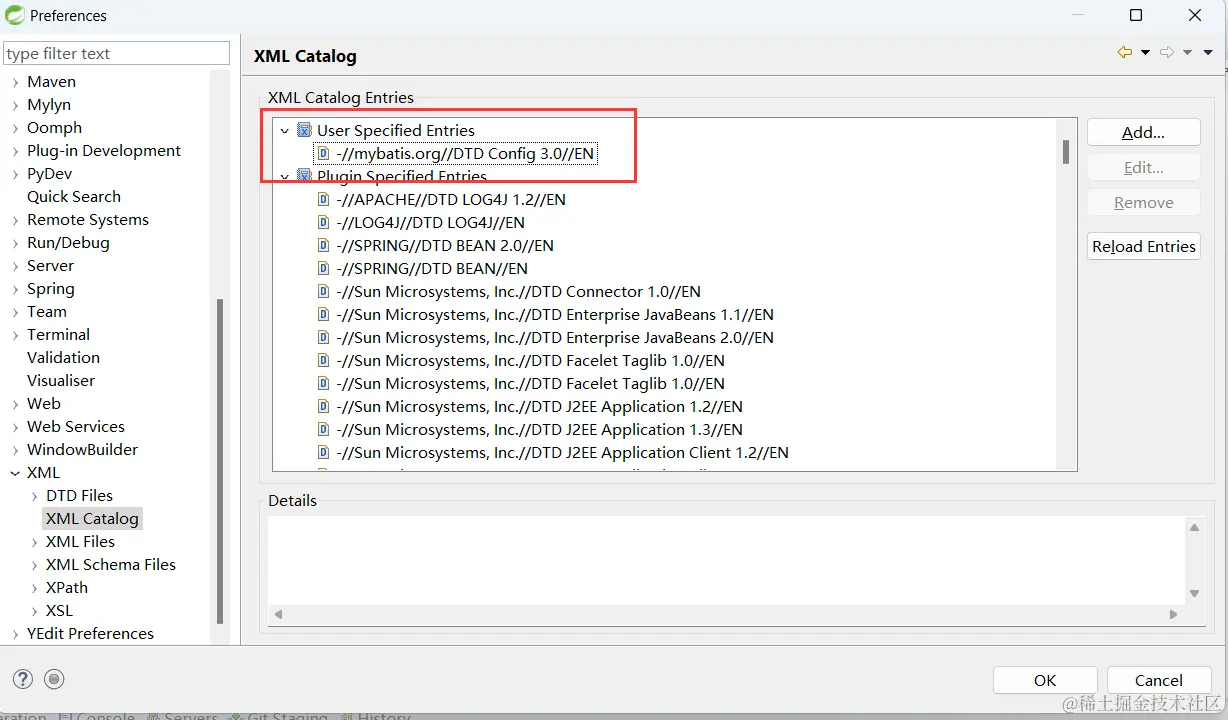
Task: Select XML Files in preferences tree
Action: (x=80, y=541)
